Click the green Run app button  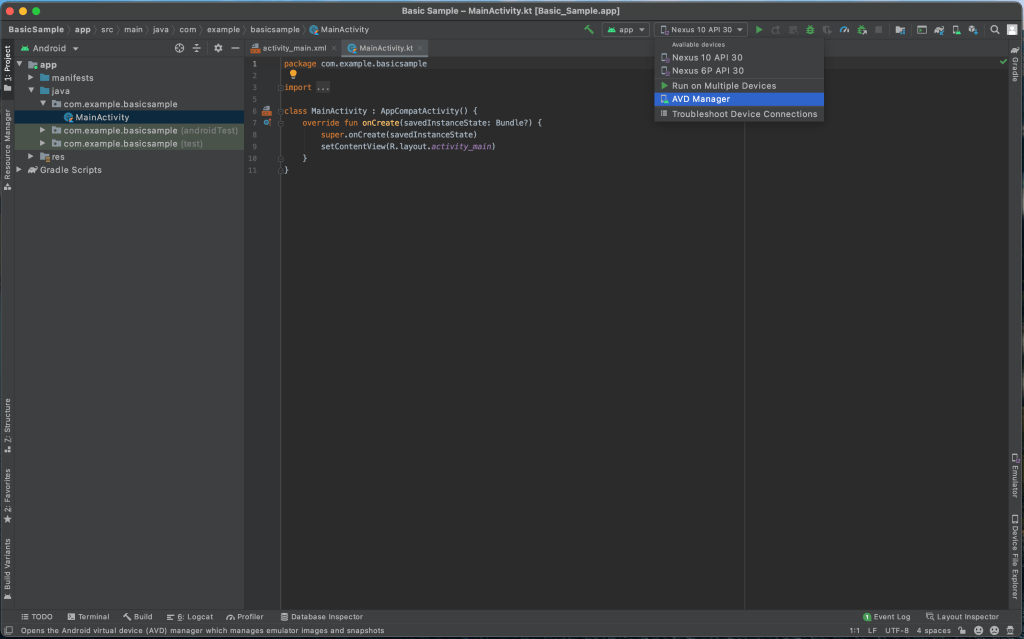click(x=759, y=30)
